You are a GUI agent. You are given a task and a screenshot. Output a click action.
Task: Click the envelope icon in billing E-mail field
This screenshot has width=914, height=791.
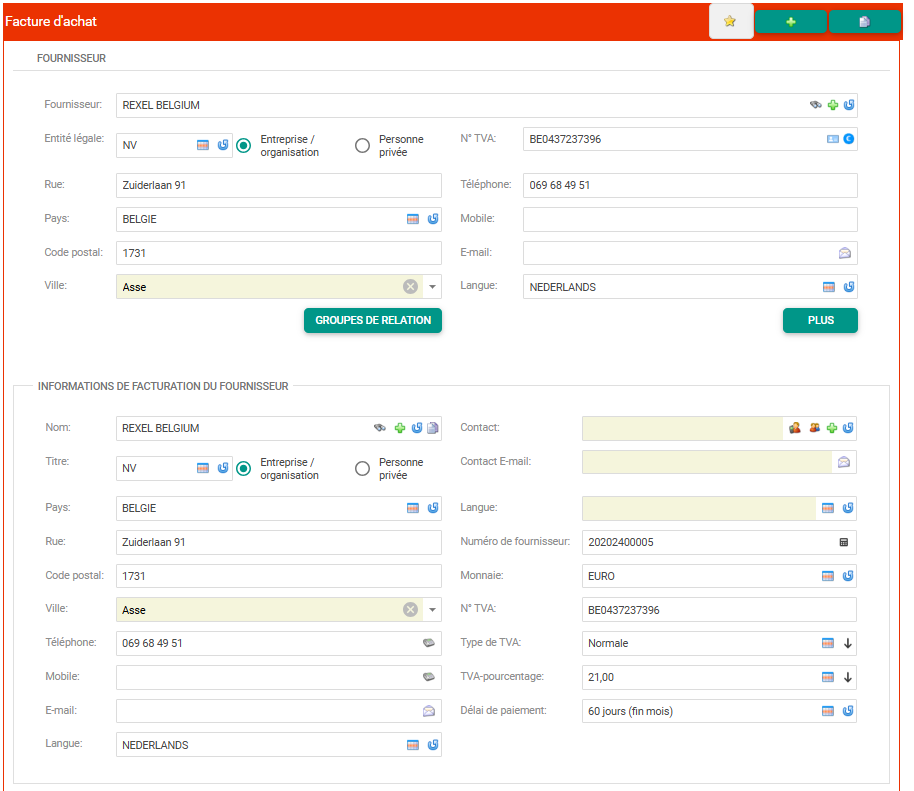(428, 711)
